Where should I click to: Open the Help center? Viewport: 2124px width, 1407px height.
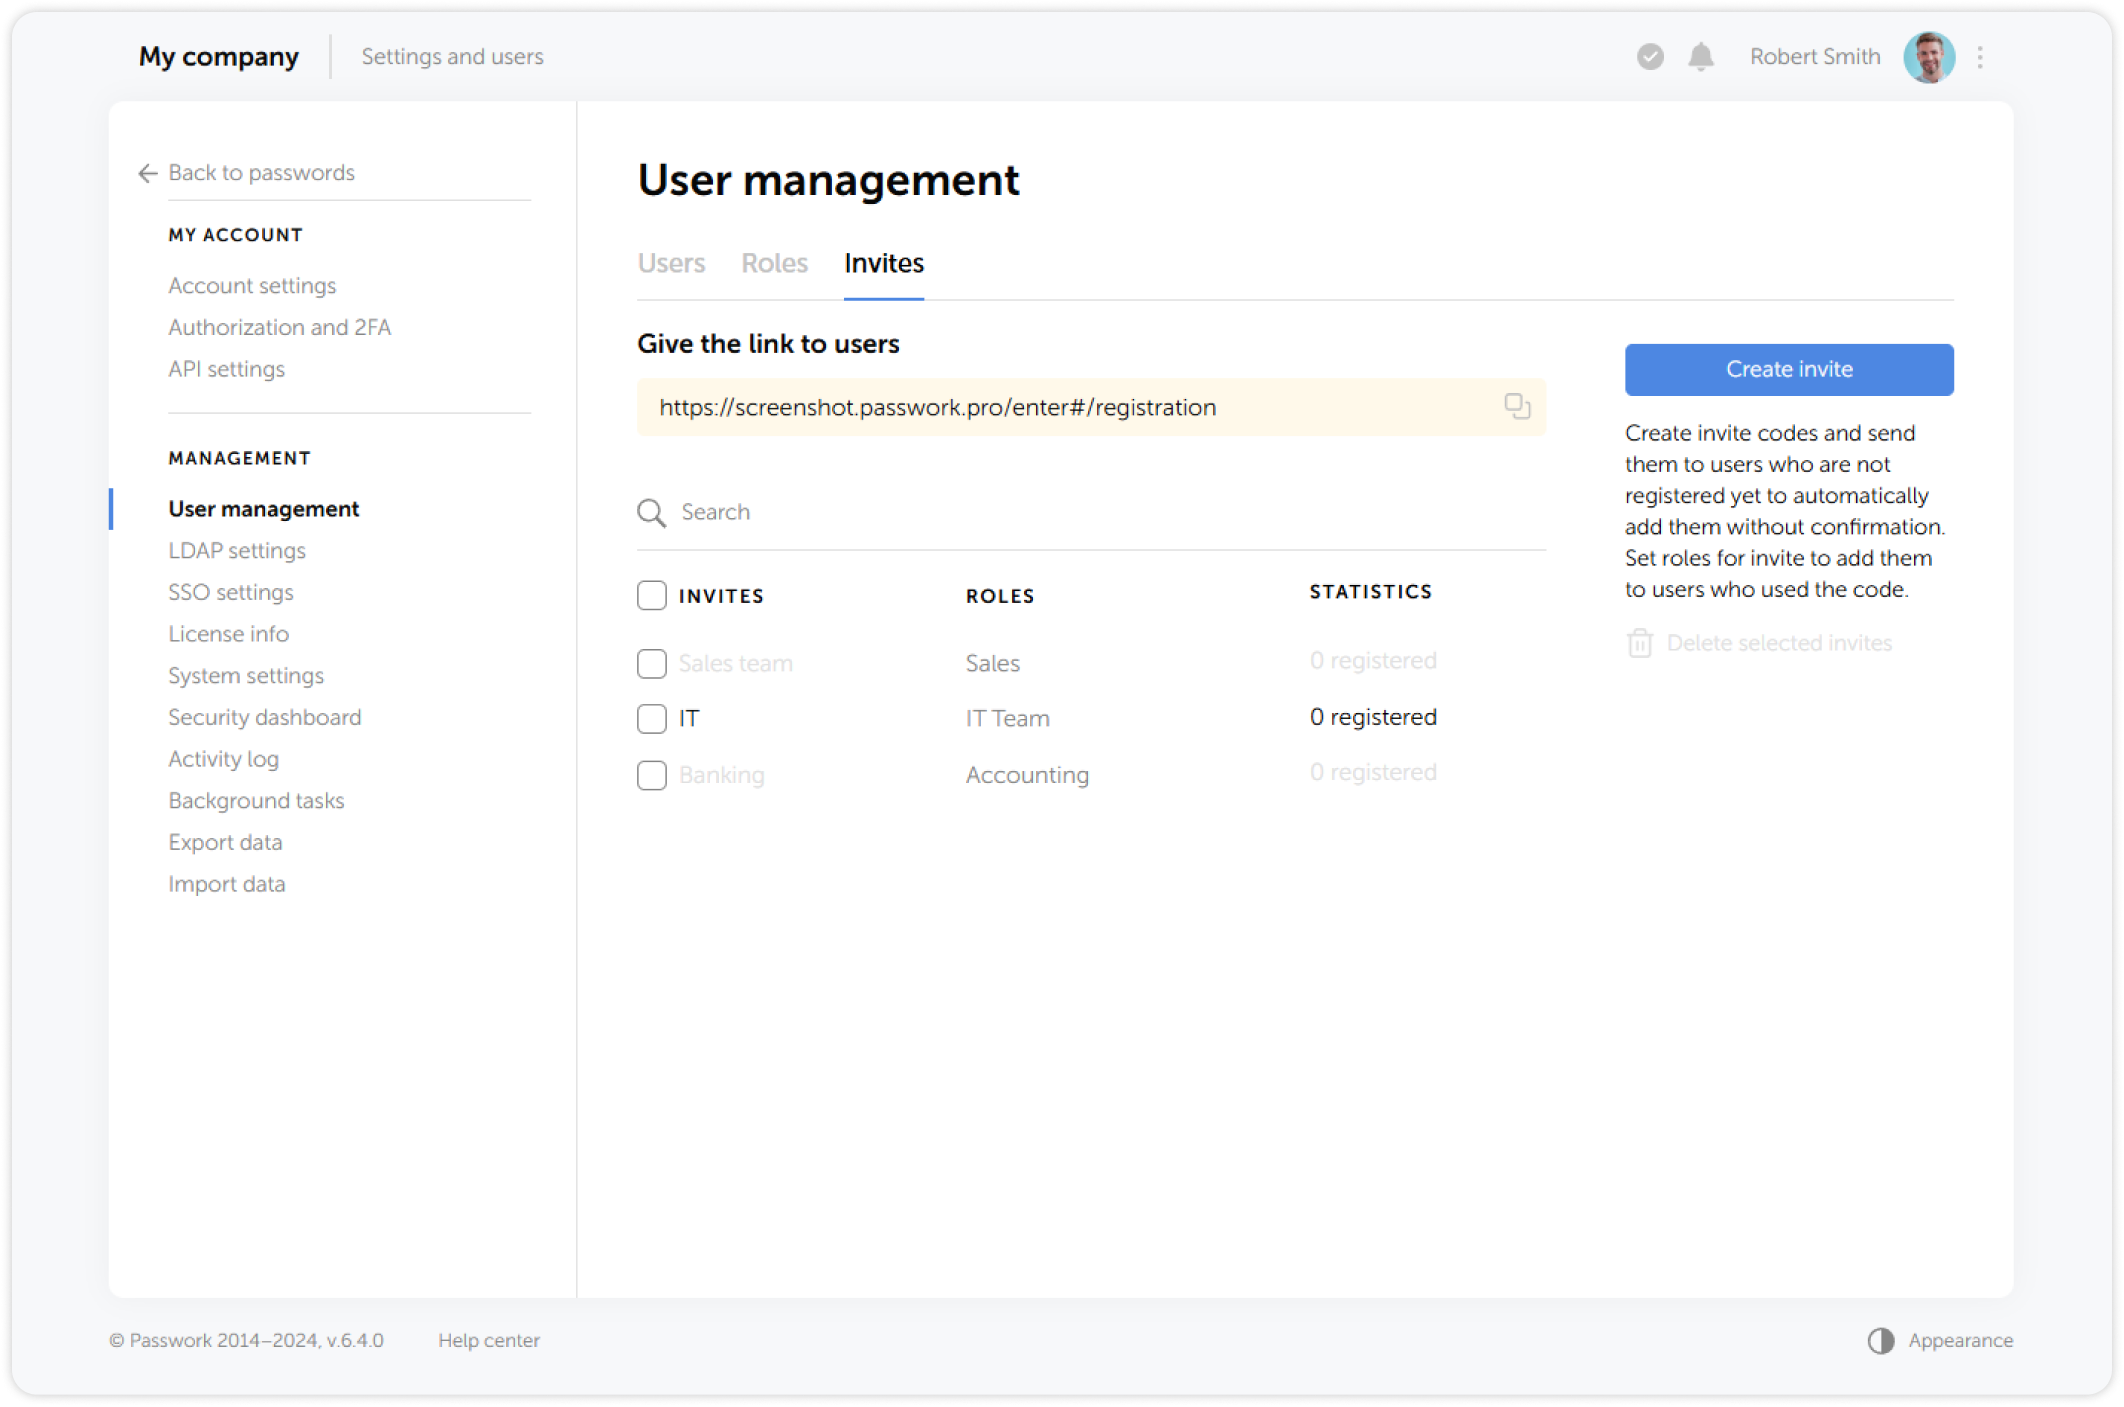click(489, 1340)
